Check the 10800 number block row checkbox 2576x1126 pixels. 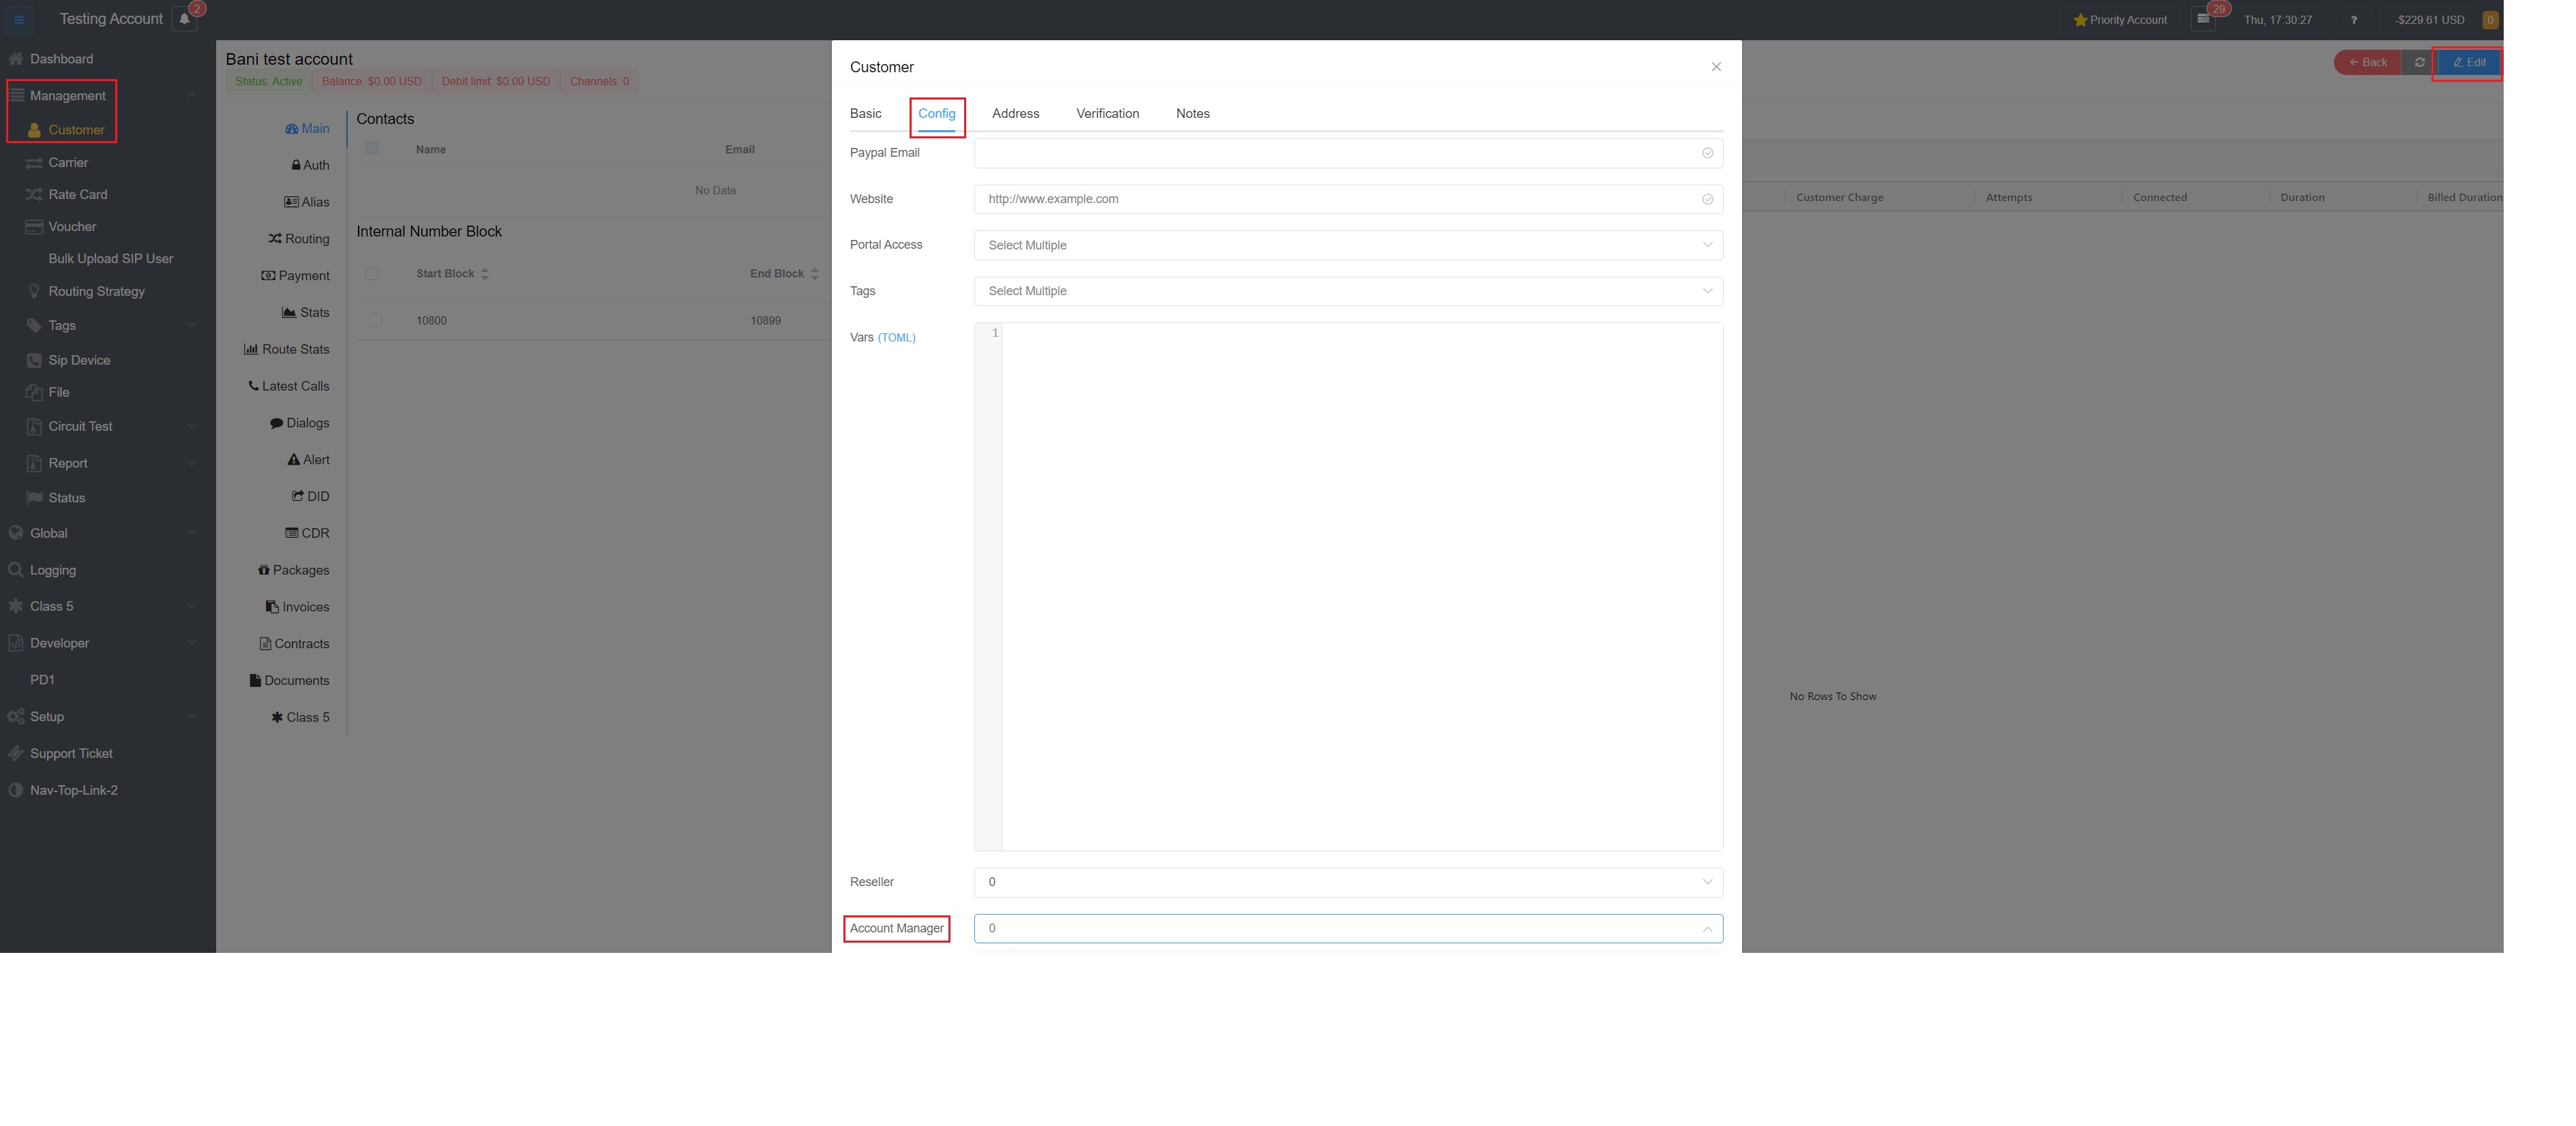[376, 320]
